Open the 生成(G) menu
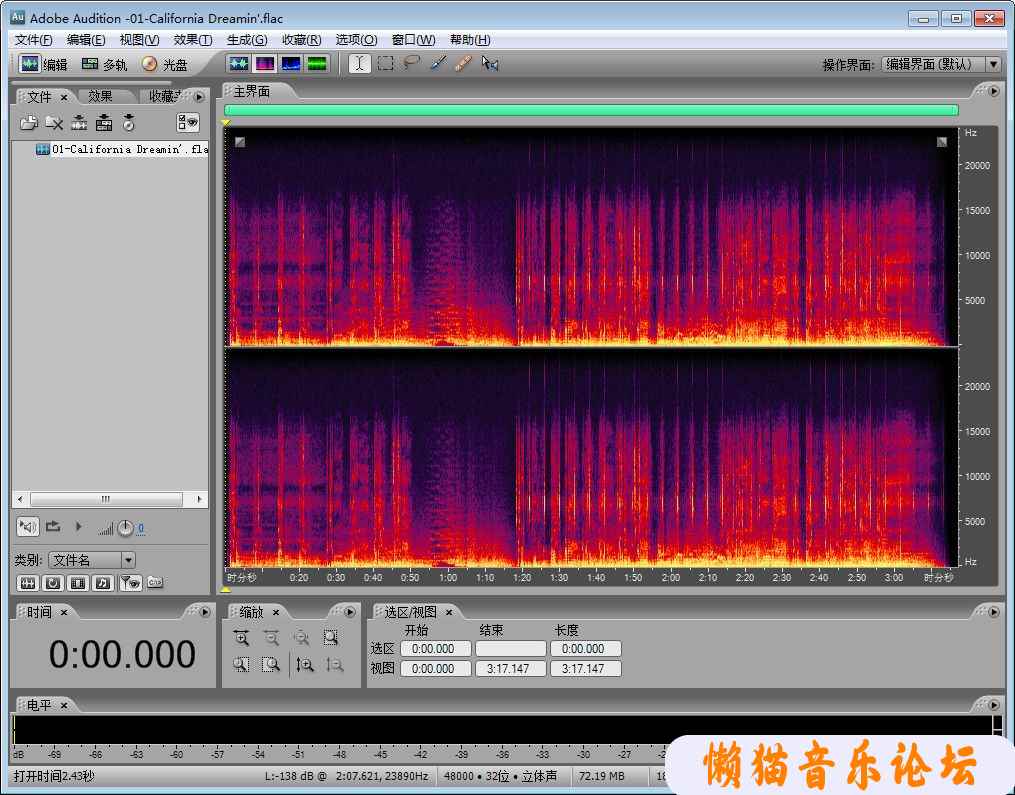1015x795 pixels. (x=247, y=39)
